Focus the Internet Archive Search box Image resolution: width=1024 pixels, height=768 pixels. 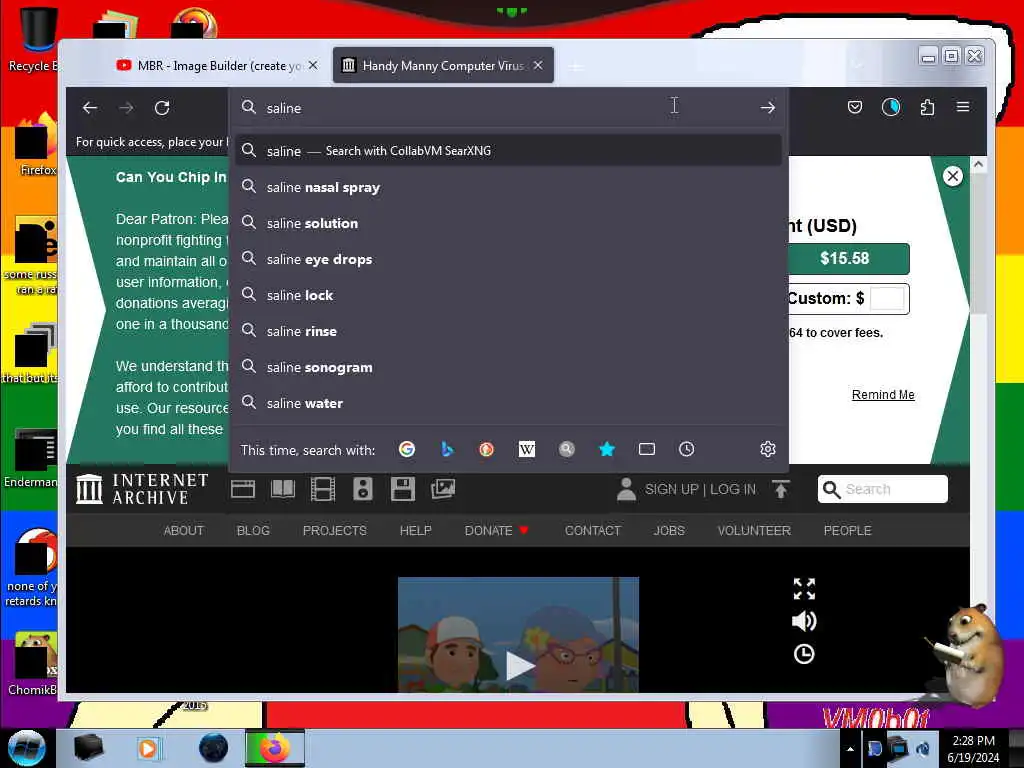pyautogui.click(x=882, y=489)
